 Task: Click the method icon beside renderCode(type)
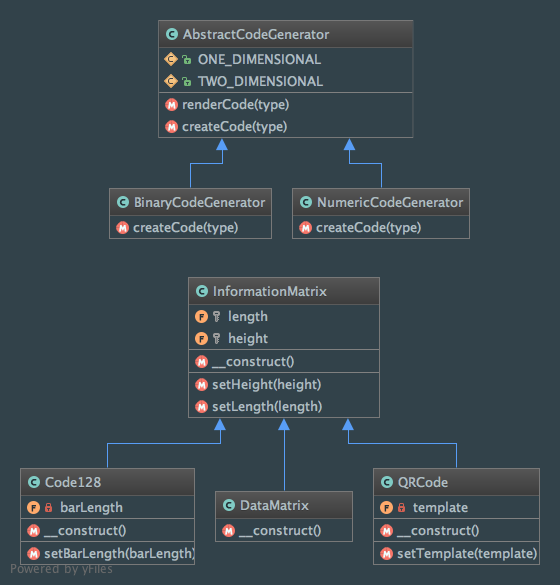tap(172, 105)
